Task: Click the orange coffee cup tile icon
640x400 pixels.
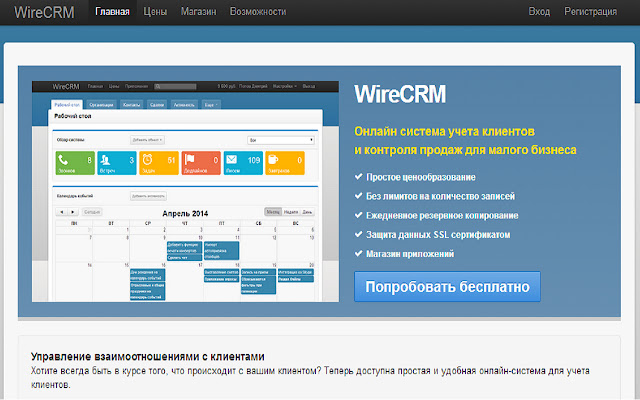Action: pos(274,159)
